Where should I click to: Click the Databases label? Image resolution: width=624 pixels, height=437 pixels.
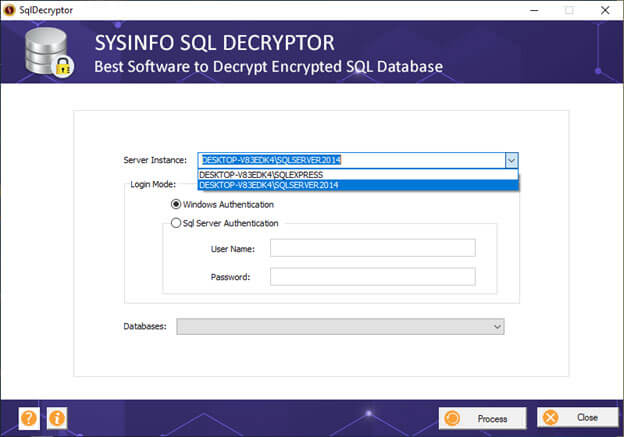tap(145, 326)
